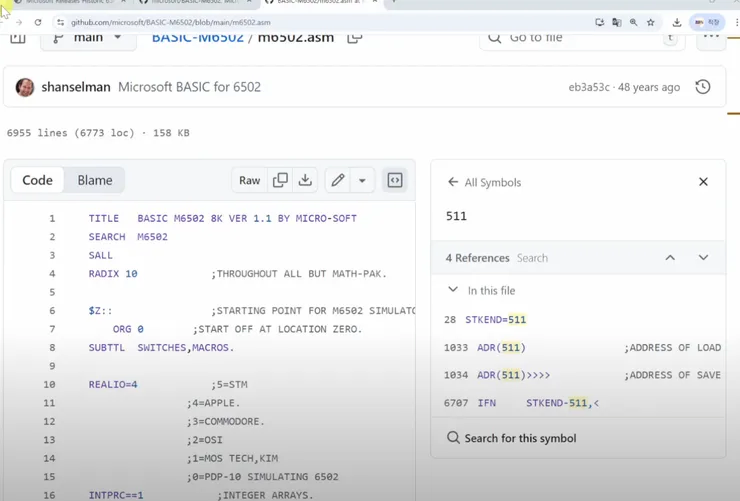Screen dimensions: 740x501
Task: Click SEARCH M6502 on line 2
Action: coord(128,237)
